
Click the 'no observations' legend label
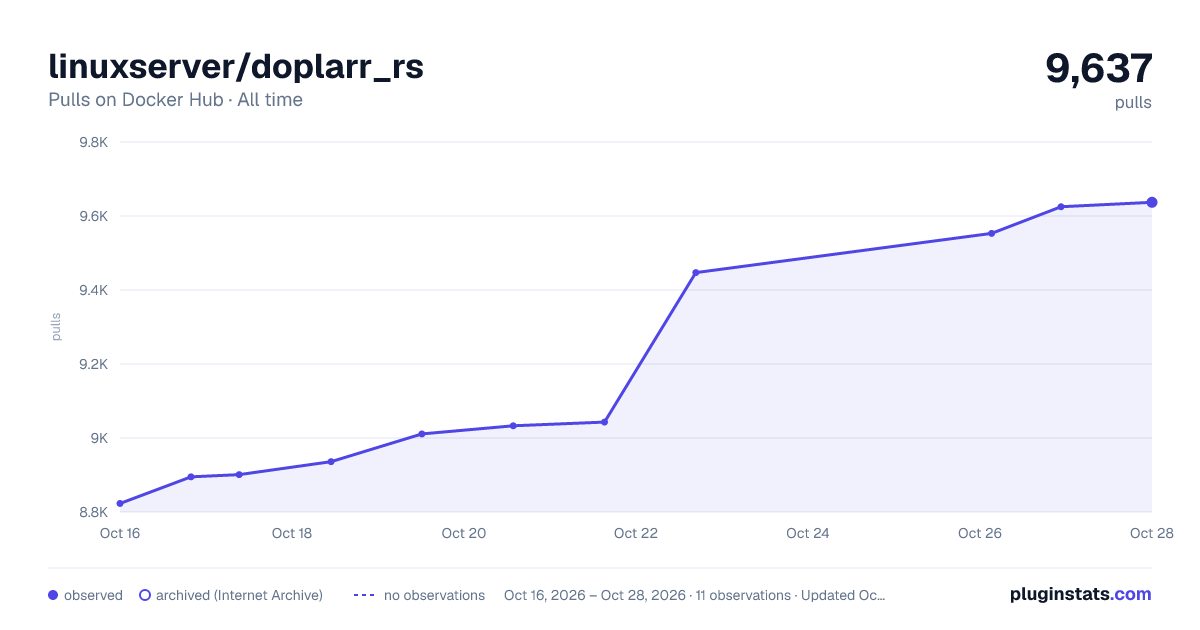coord(434,595)
